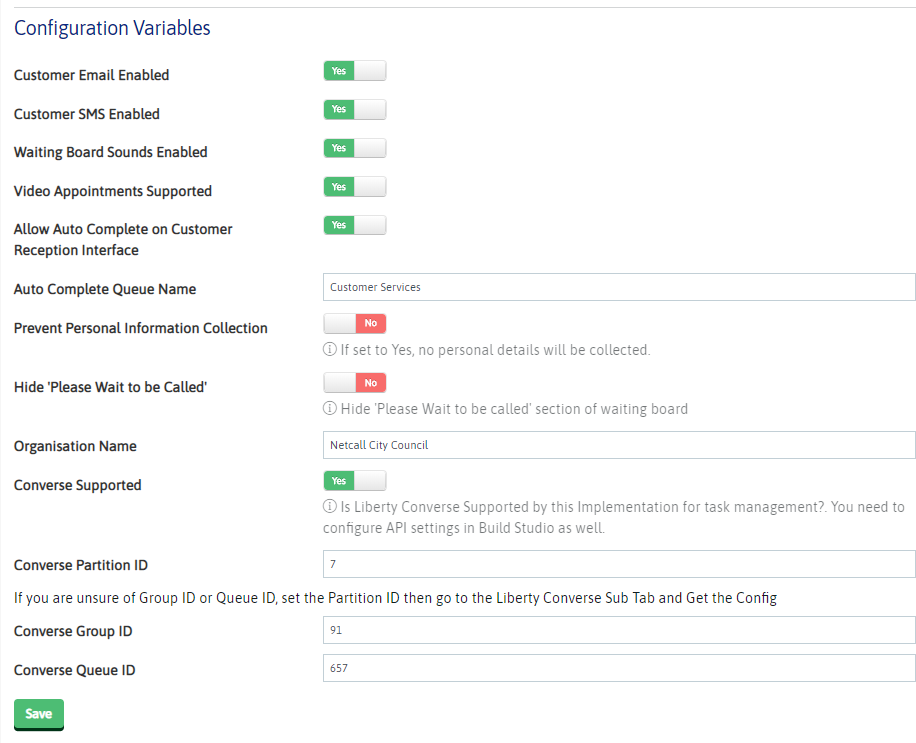Click info icon beside waiting board hint
The image size is (916, 743).
tap(329, 409)
